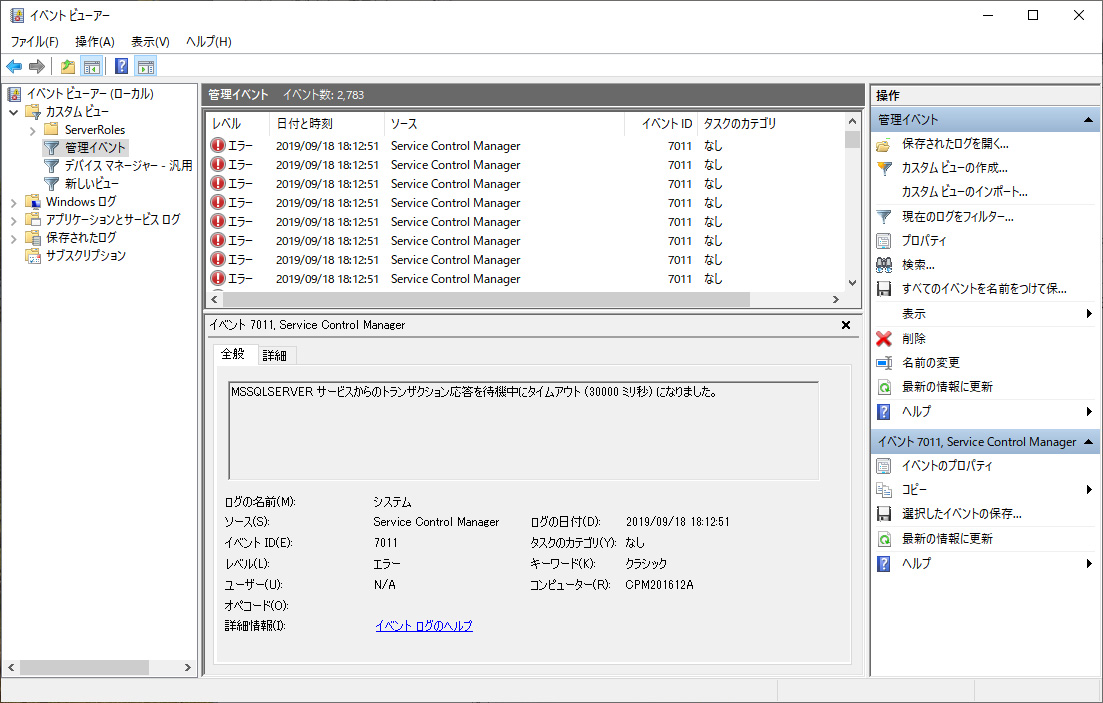Screen dimensions: 1103x703
Task: Click the save all events floppy icon
Action: click(x=884, y=289)
